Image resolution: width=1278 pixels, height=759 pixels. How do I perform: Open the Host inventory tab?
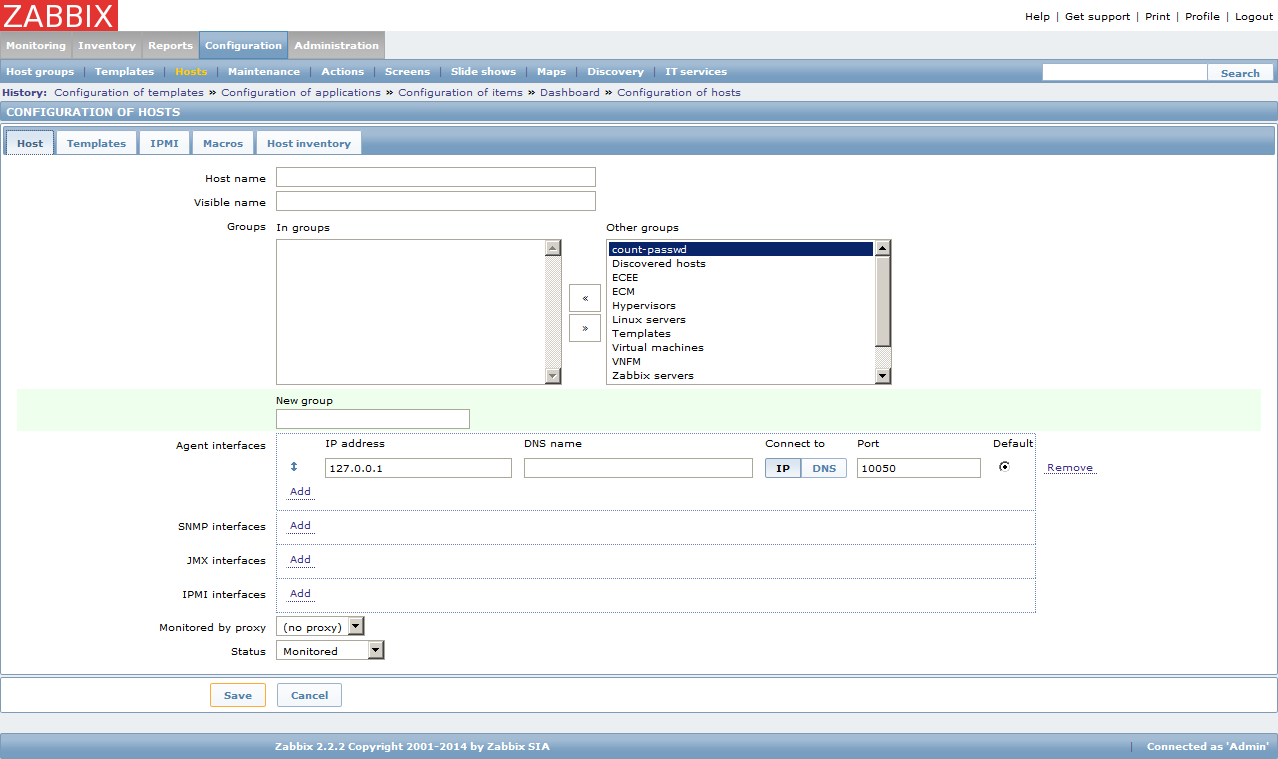click(309, 143)
